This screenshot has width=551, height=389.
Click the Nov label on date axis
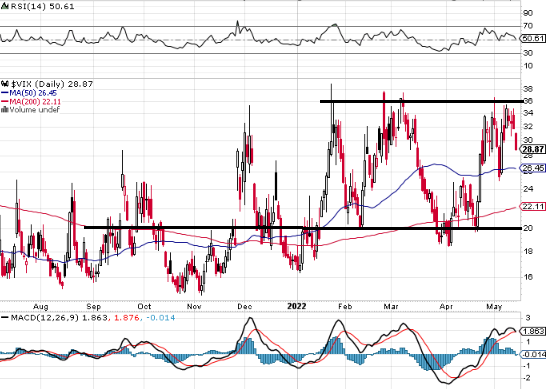(x=194, y=306)
